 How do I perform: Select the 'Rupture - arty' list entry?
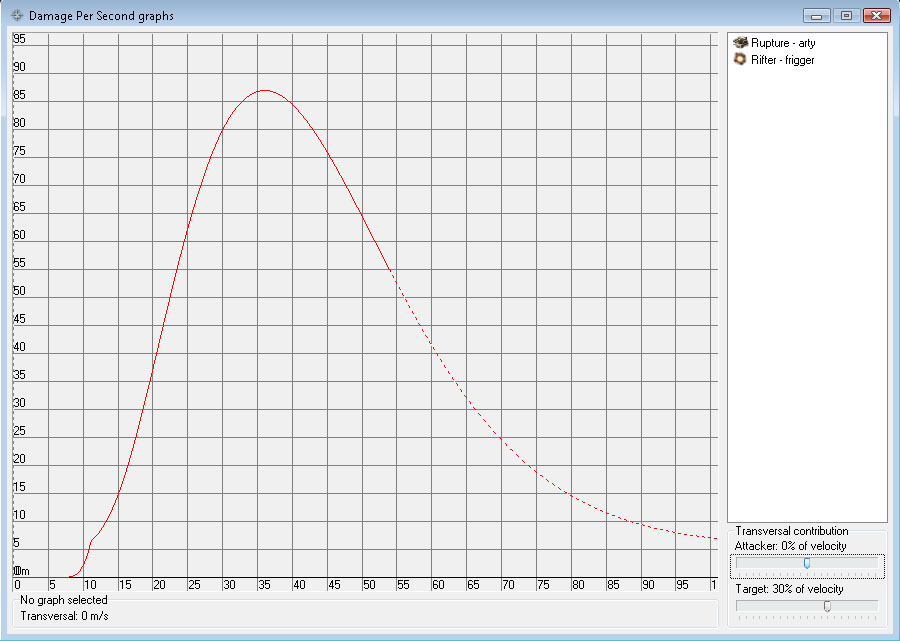tap(783, 44)
